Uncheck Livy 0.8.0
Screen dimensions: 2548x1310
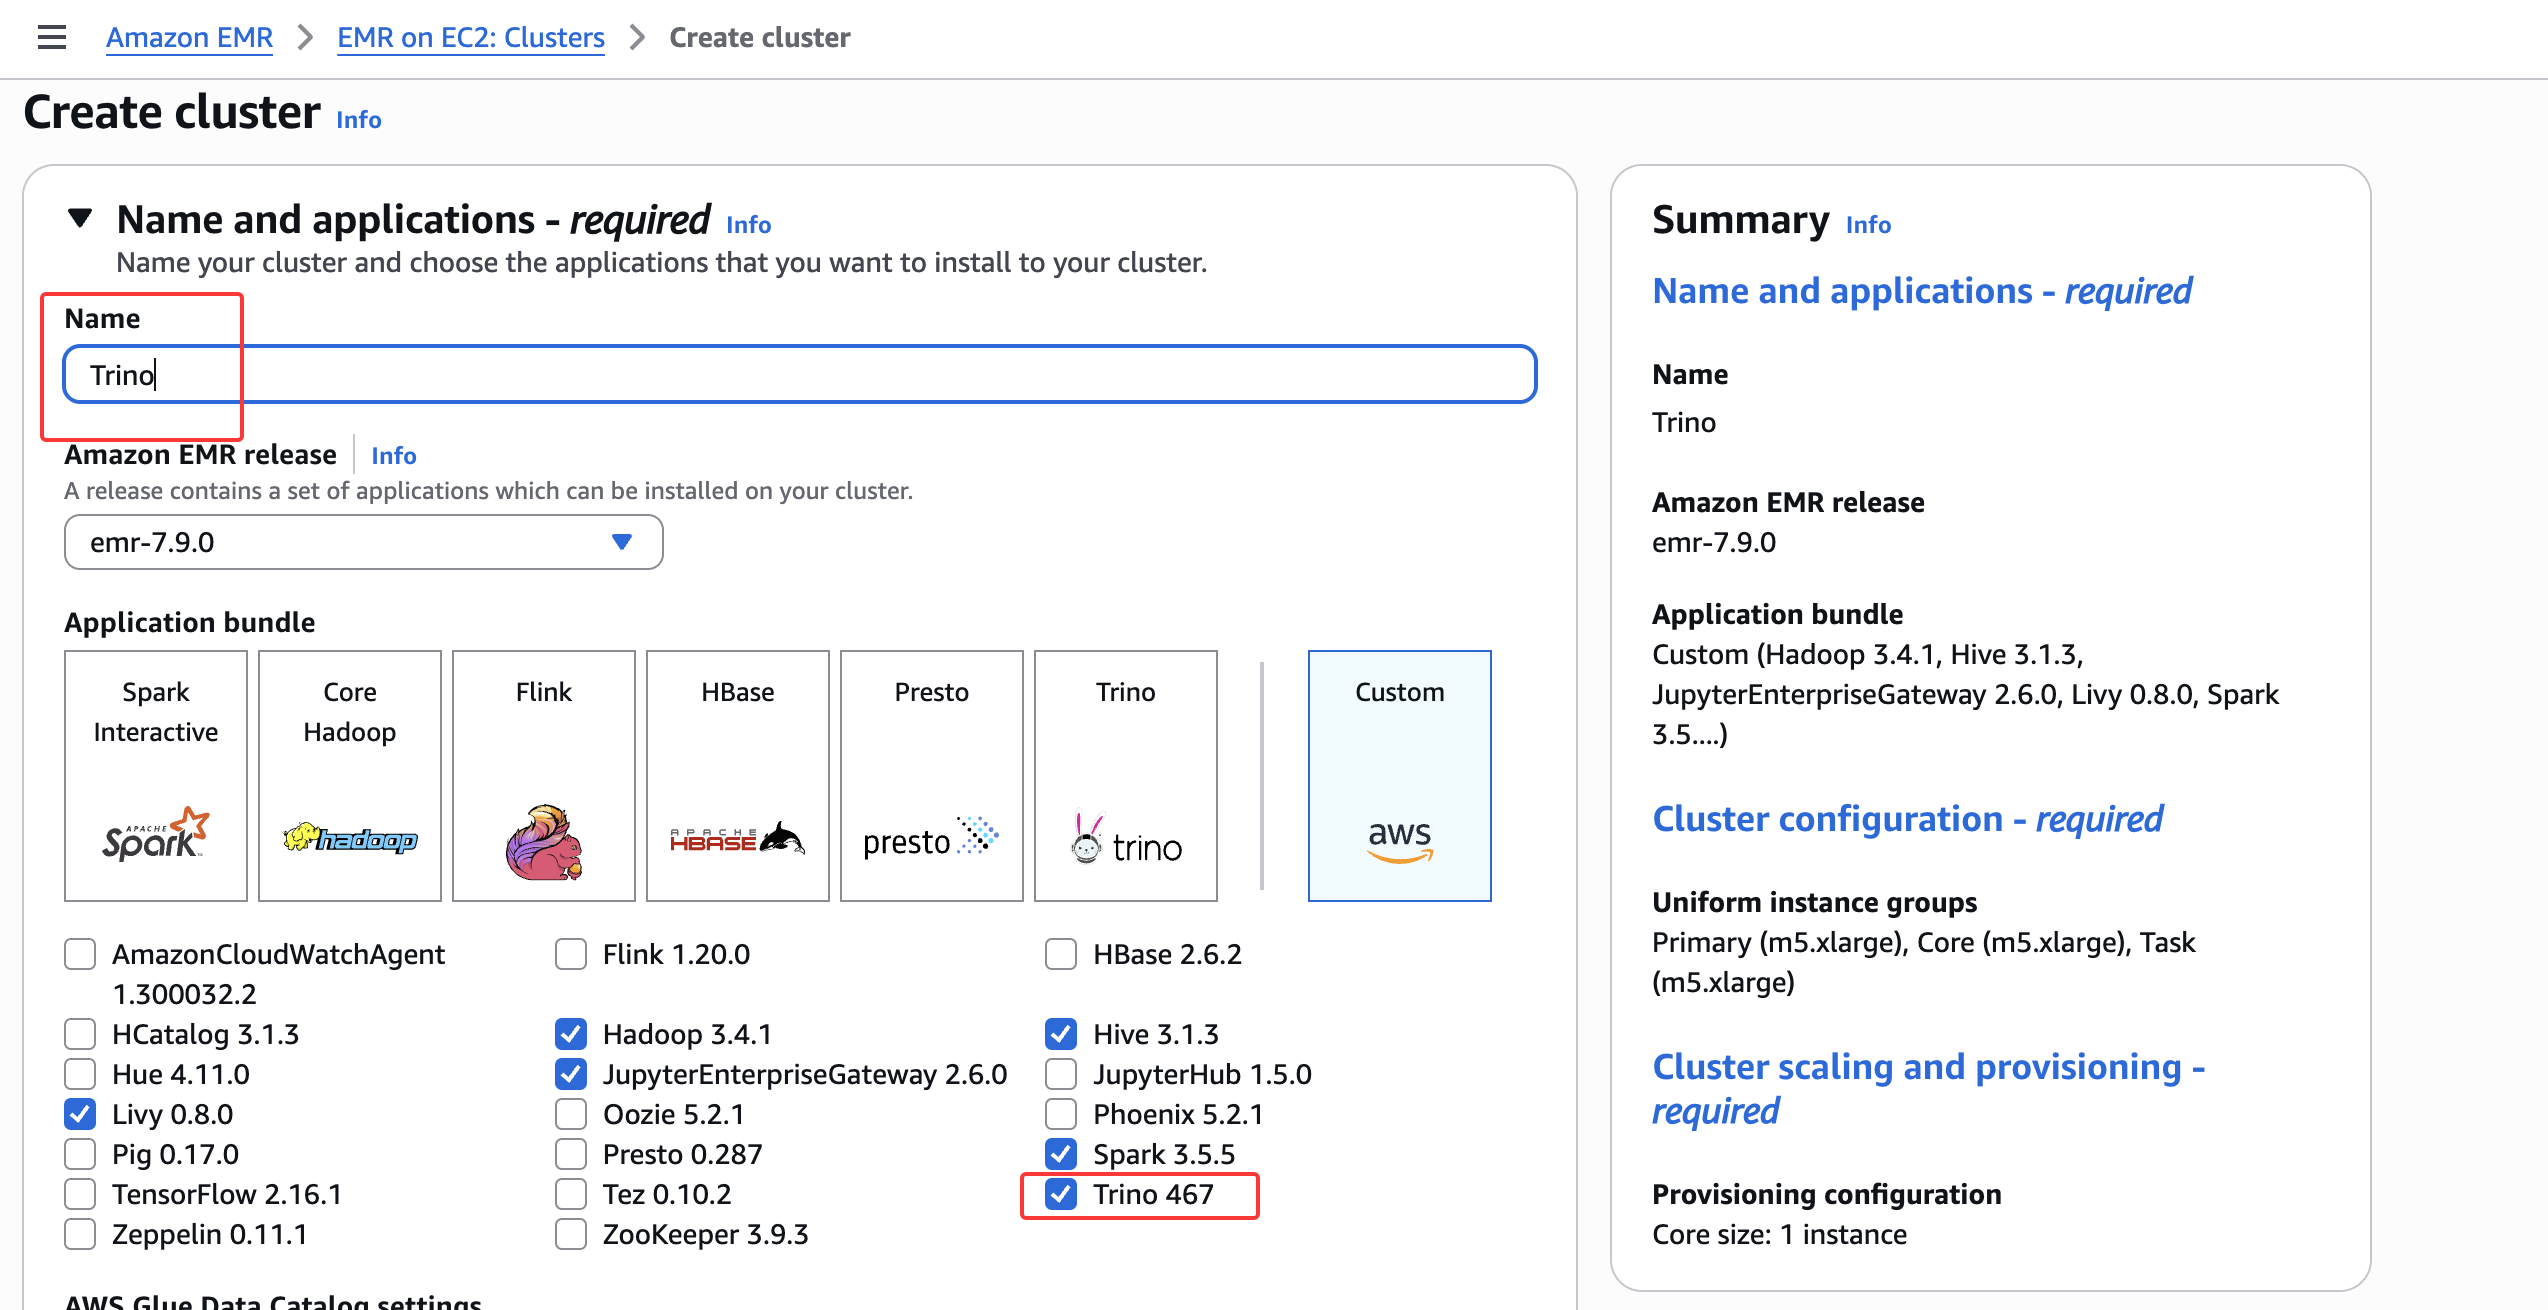click(80, 1114)
